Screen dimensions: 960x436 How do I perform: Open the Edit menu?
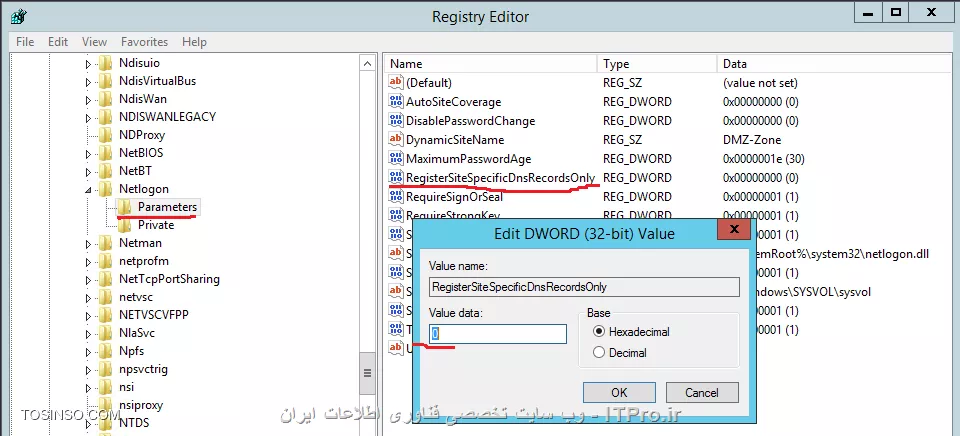[58, 42]
